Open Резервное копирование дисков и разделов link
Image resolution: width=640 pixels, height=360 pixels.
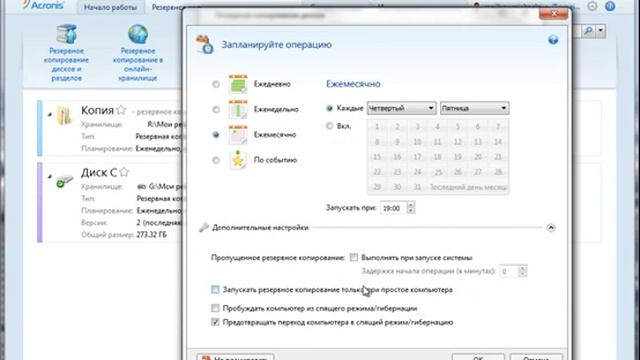point(66,64)
